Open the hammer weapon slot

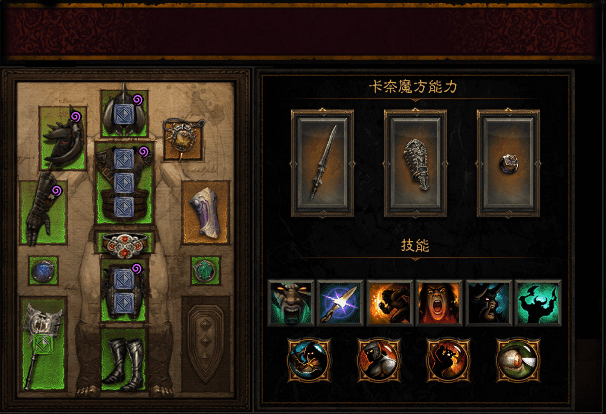(43, 344)
